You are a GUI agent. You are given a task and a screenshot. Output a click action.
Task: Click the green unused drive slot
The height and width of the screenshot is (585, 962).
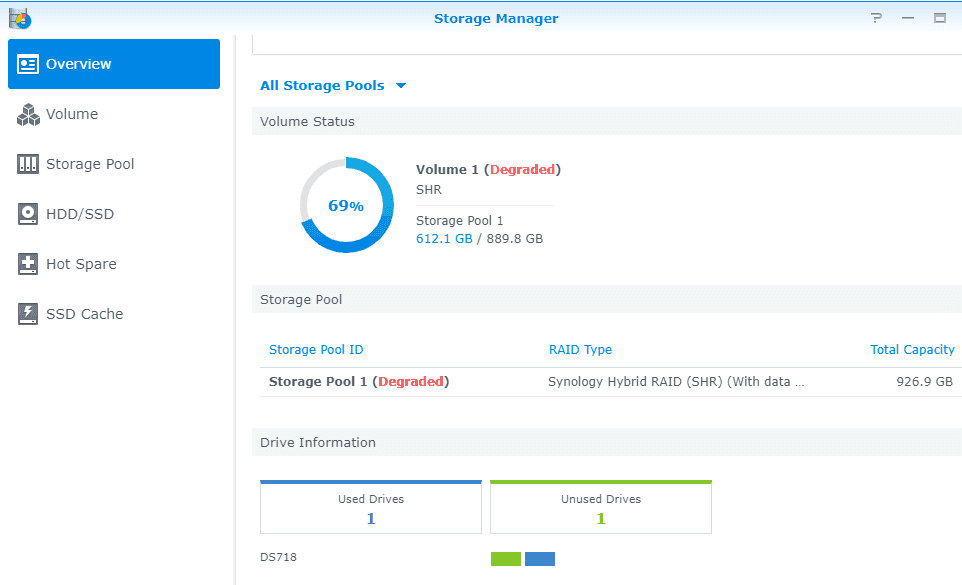pyautogui.click(x=506, y=559)
